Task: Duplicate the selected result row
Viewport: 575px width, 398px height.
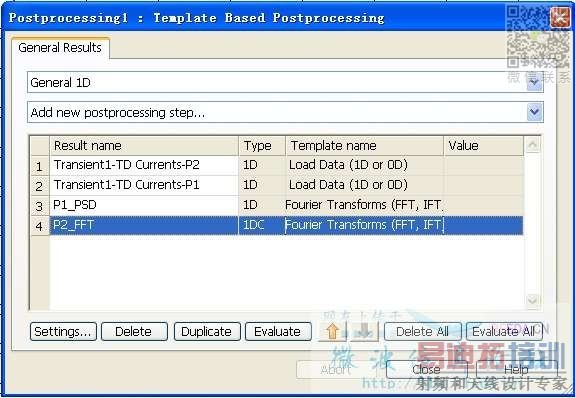Action: (x=207, y=332)
